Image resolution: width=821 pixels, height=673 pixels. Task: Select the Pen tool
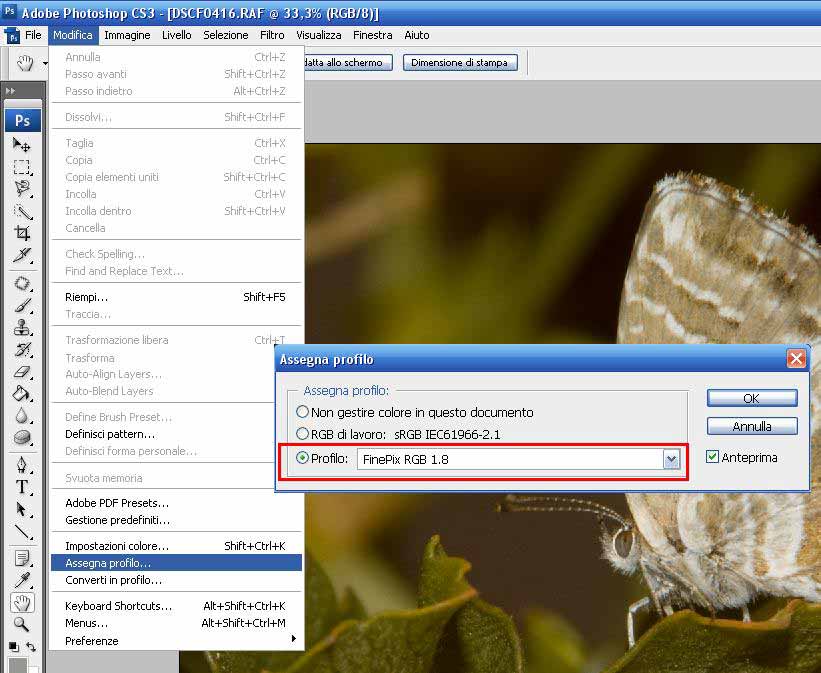(22, 465)
